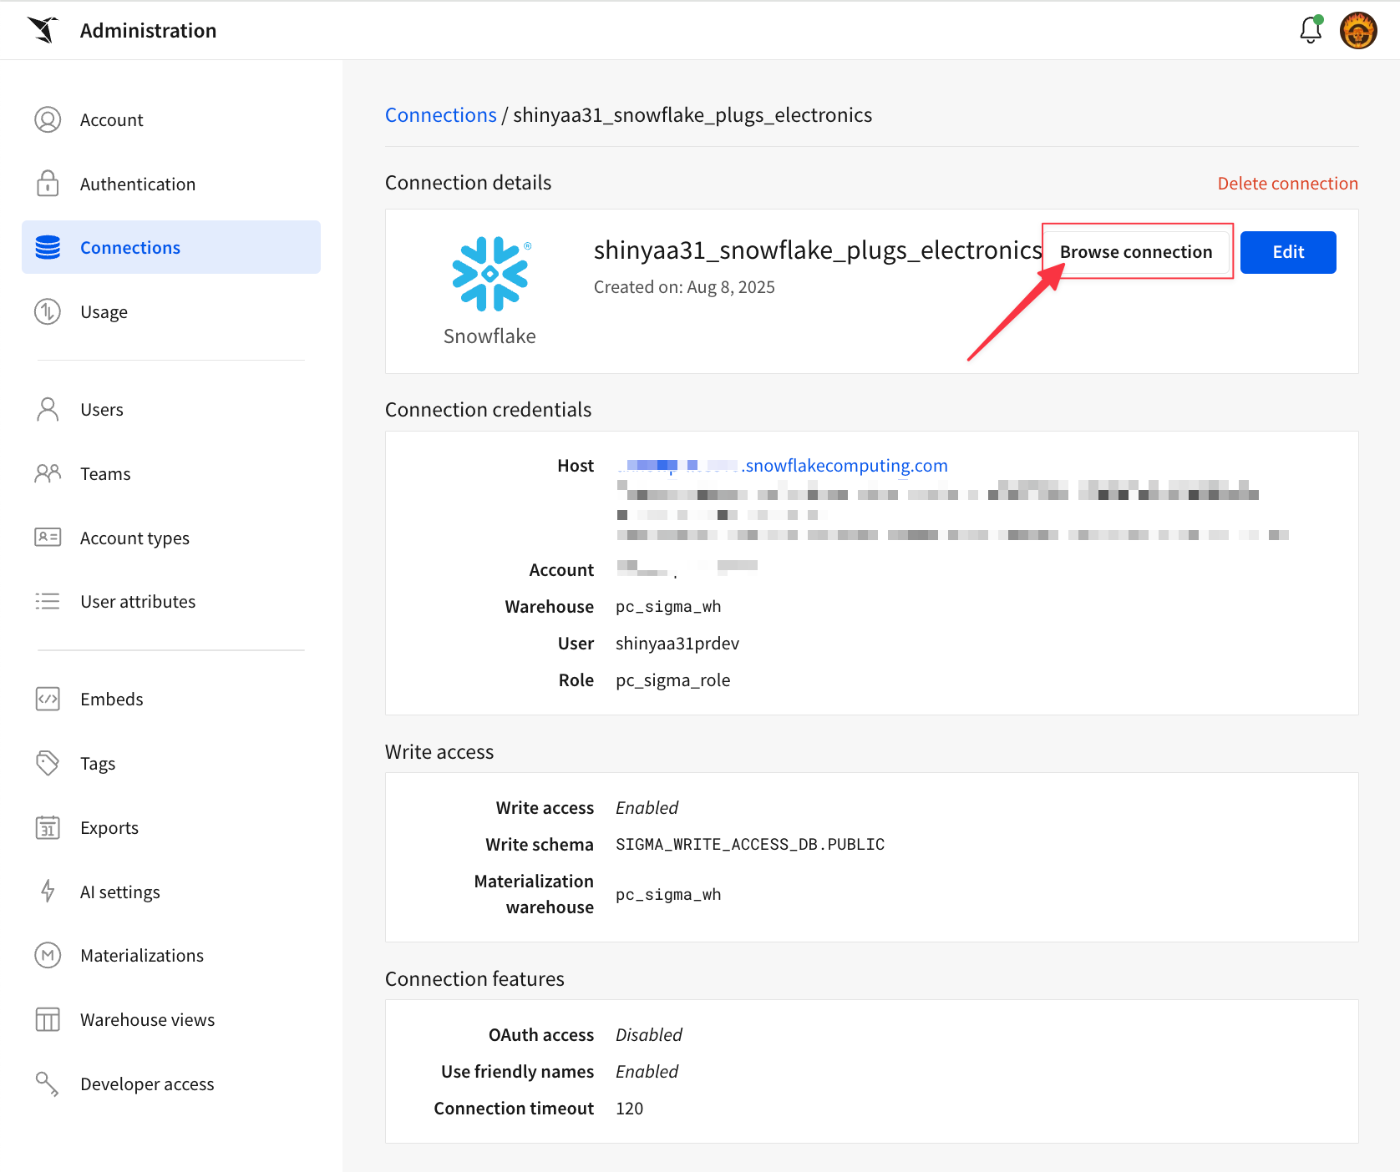Open the user profile avatar
This screenshot has height=1172, width=1400.
click(1358, 30)
